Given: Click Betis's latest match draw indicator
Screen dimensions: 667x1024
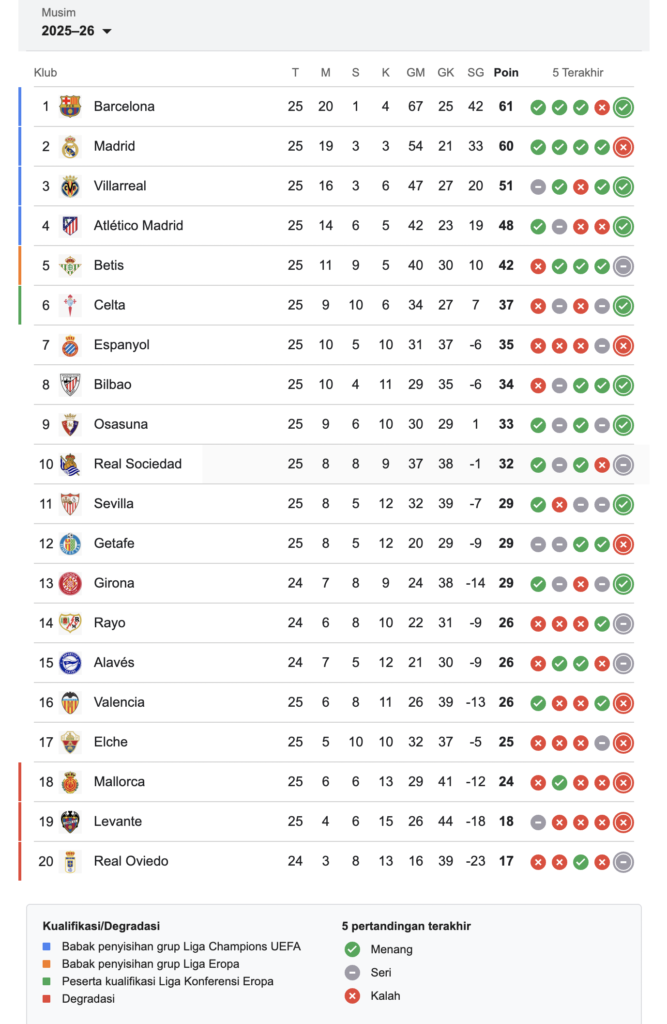Looking at the screenshot, I should point(623,266).
